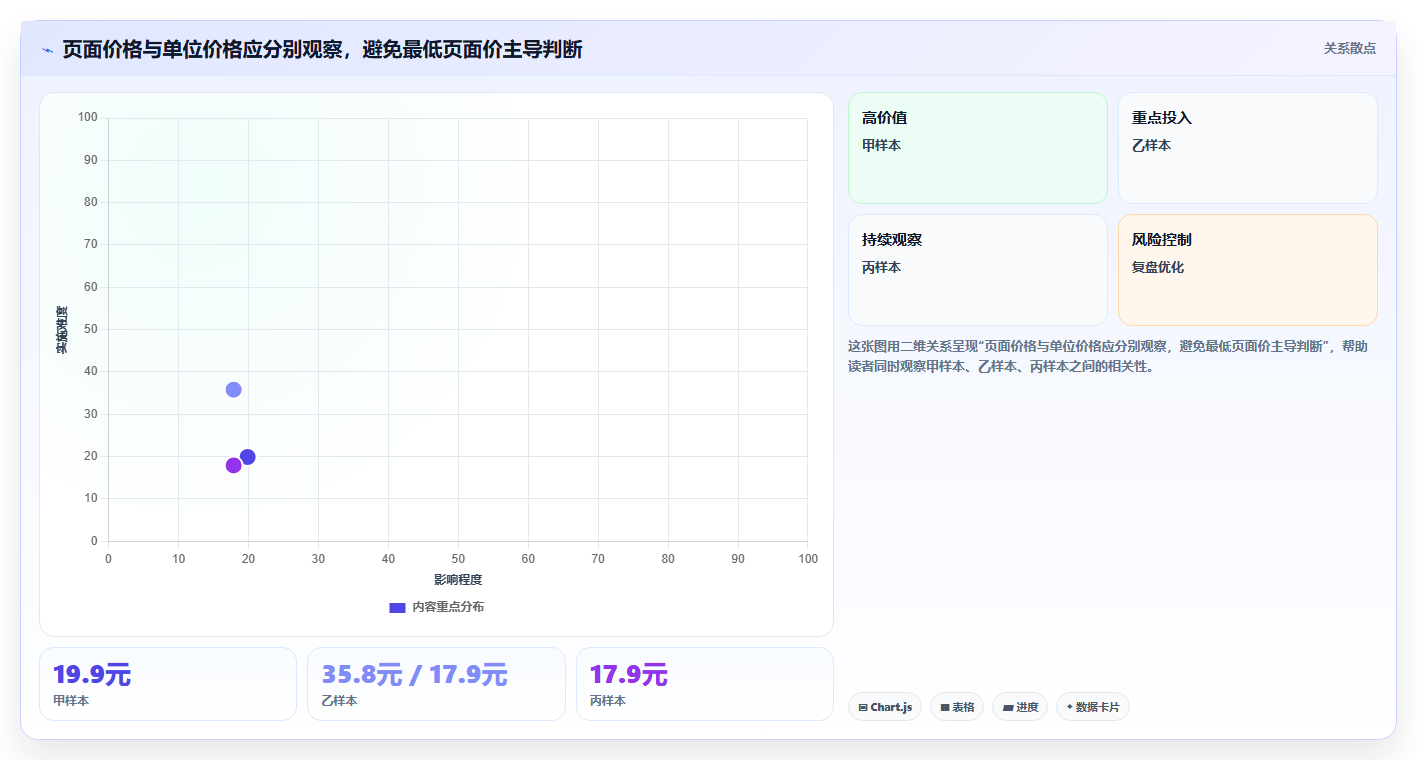The height and width of the screenshot is (760, 1417).
Task: Select the 数据卡片 tag chip
Action: pyautogui.click(x=1093, y=707)
